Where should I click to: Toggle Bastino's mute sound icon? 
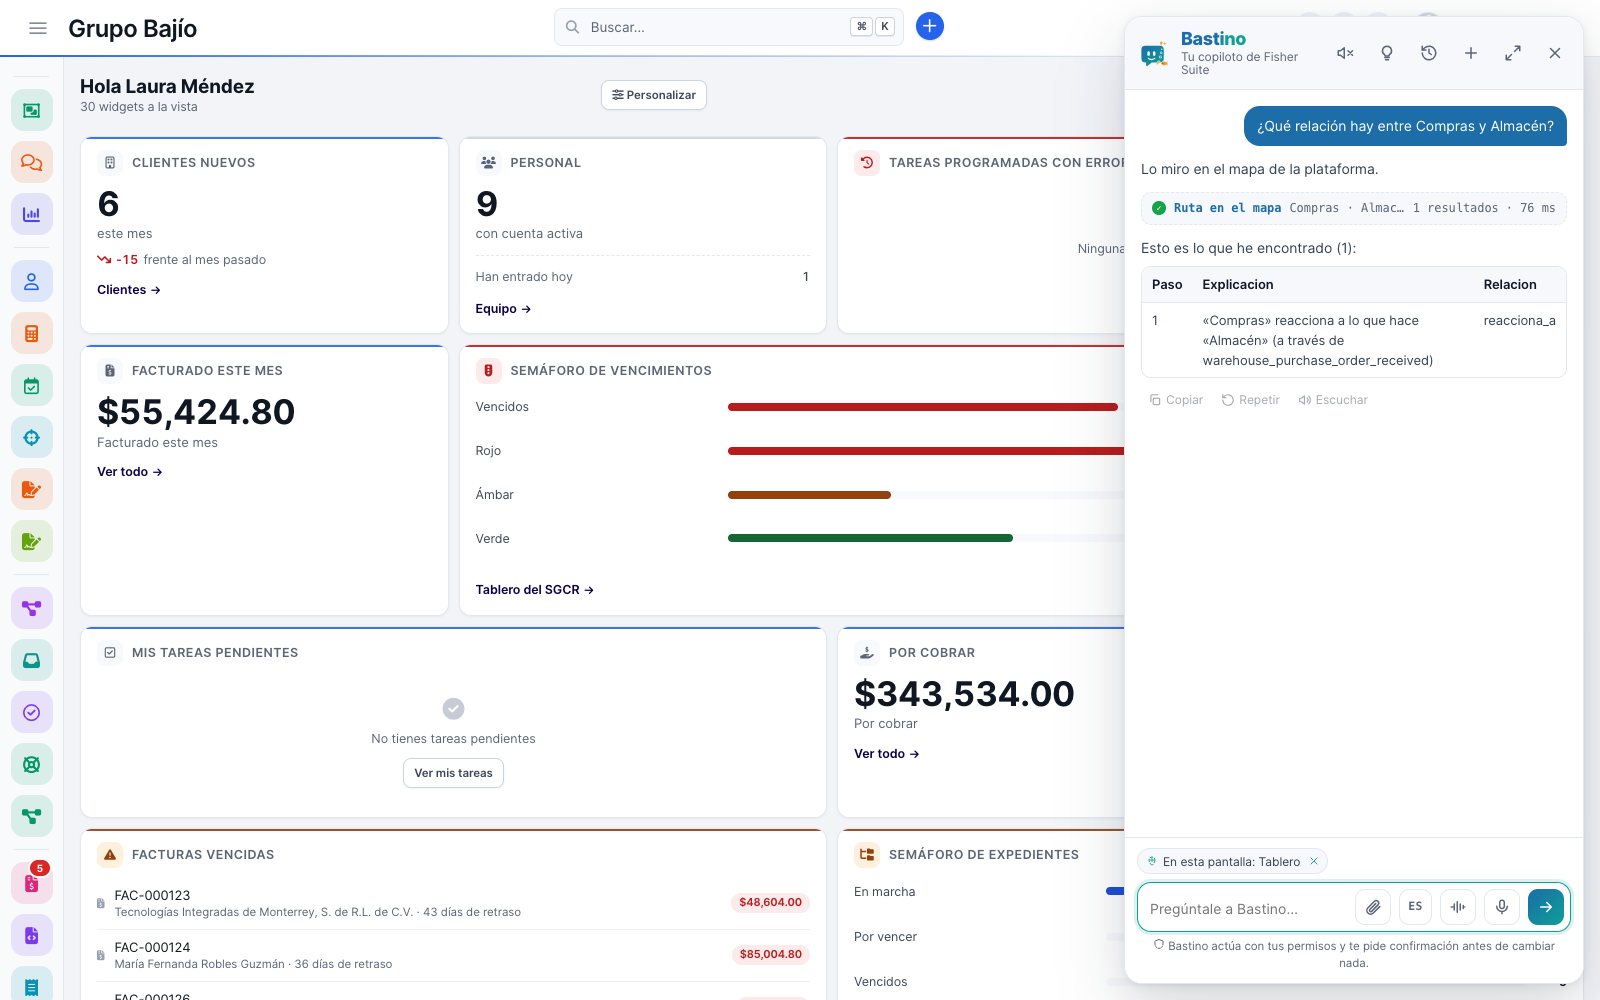(1345, 53)
